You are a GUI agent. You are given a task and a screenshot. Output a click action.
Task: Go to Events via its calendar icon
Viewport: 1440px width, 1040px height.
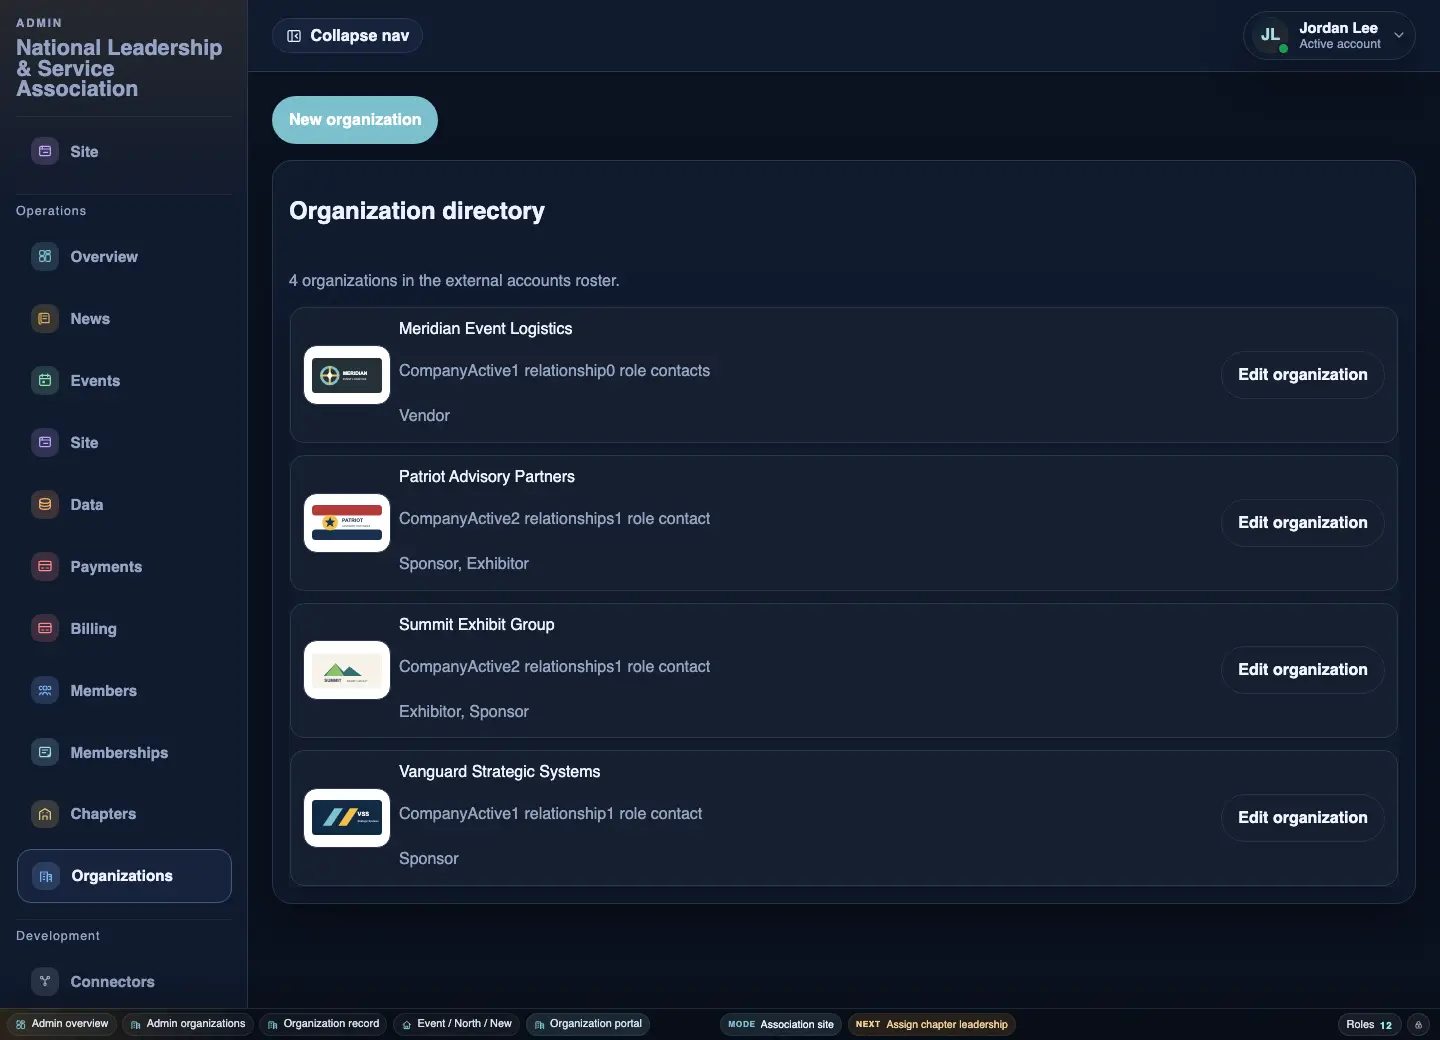point(45,381)
